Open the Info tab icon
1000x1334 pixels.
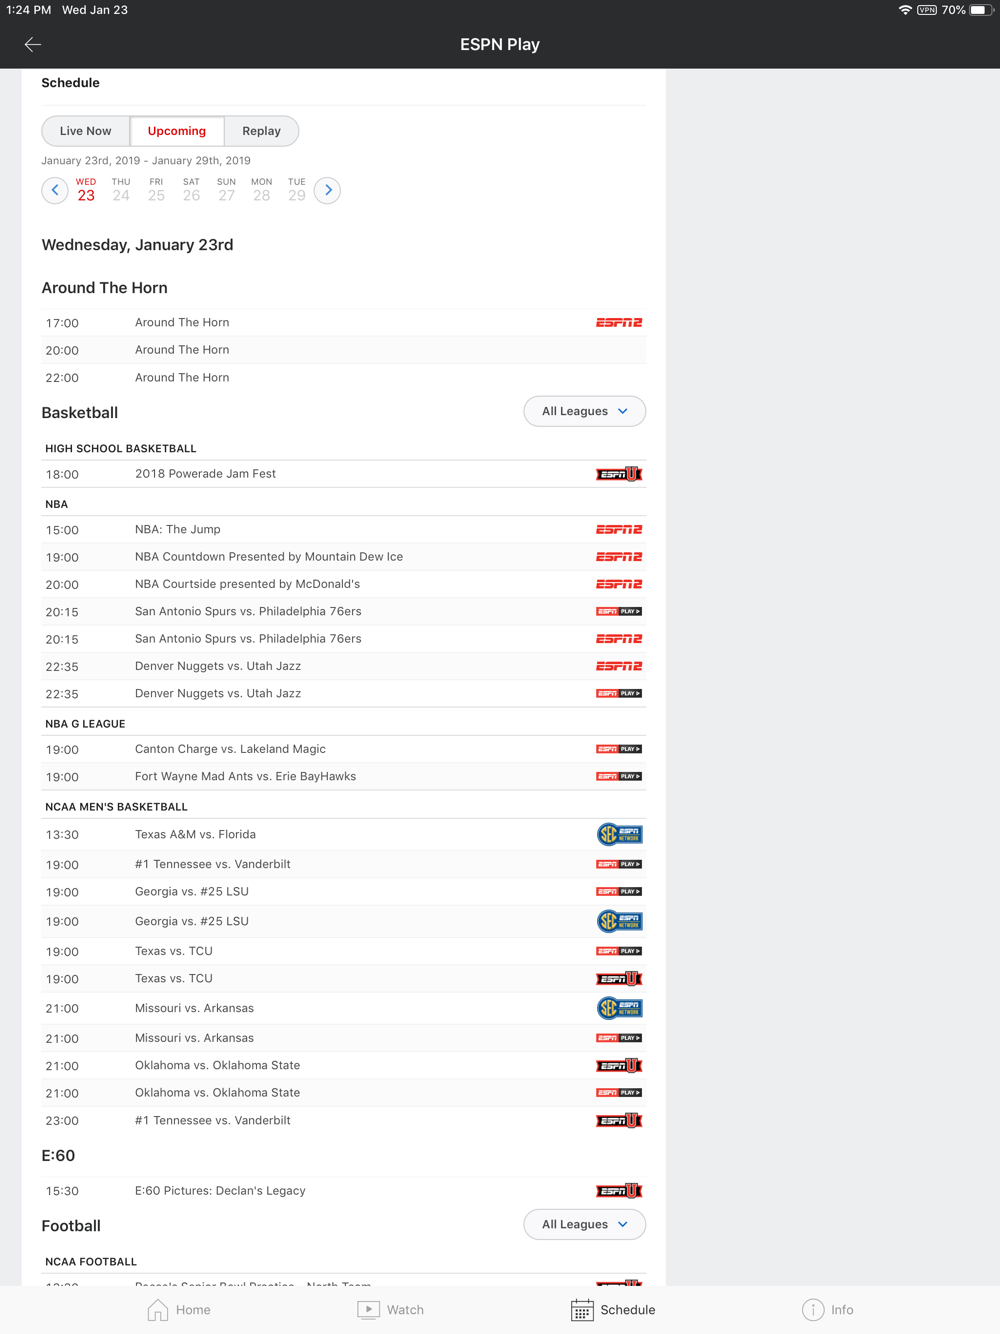813,1310
